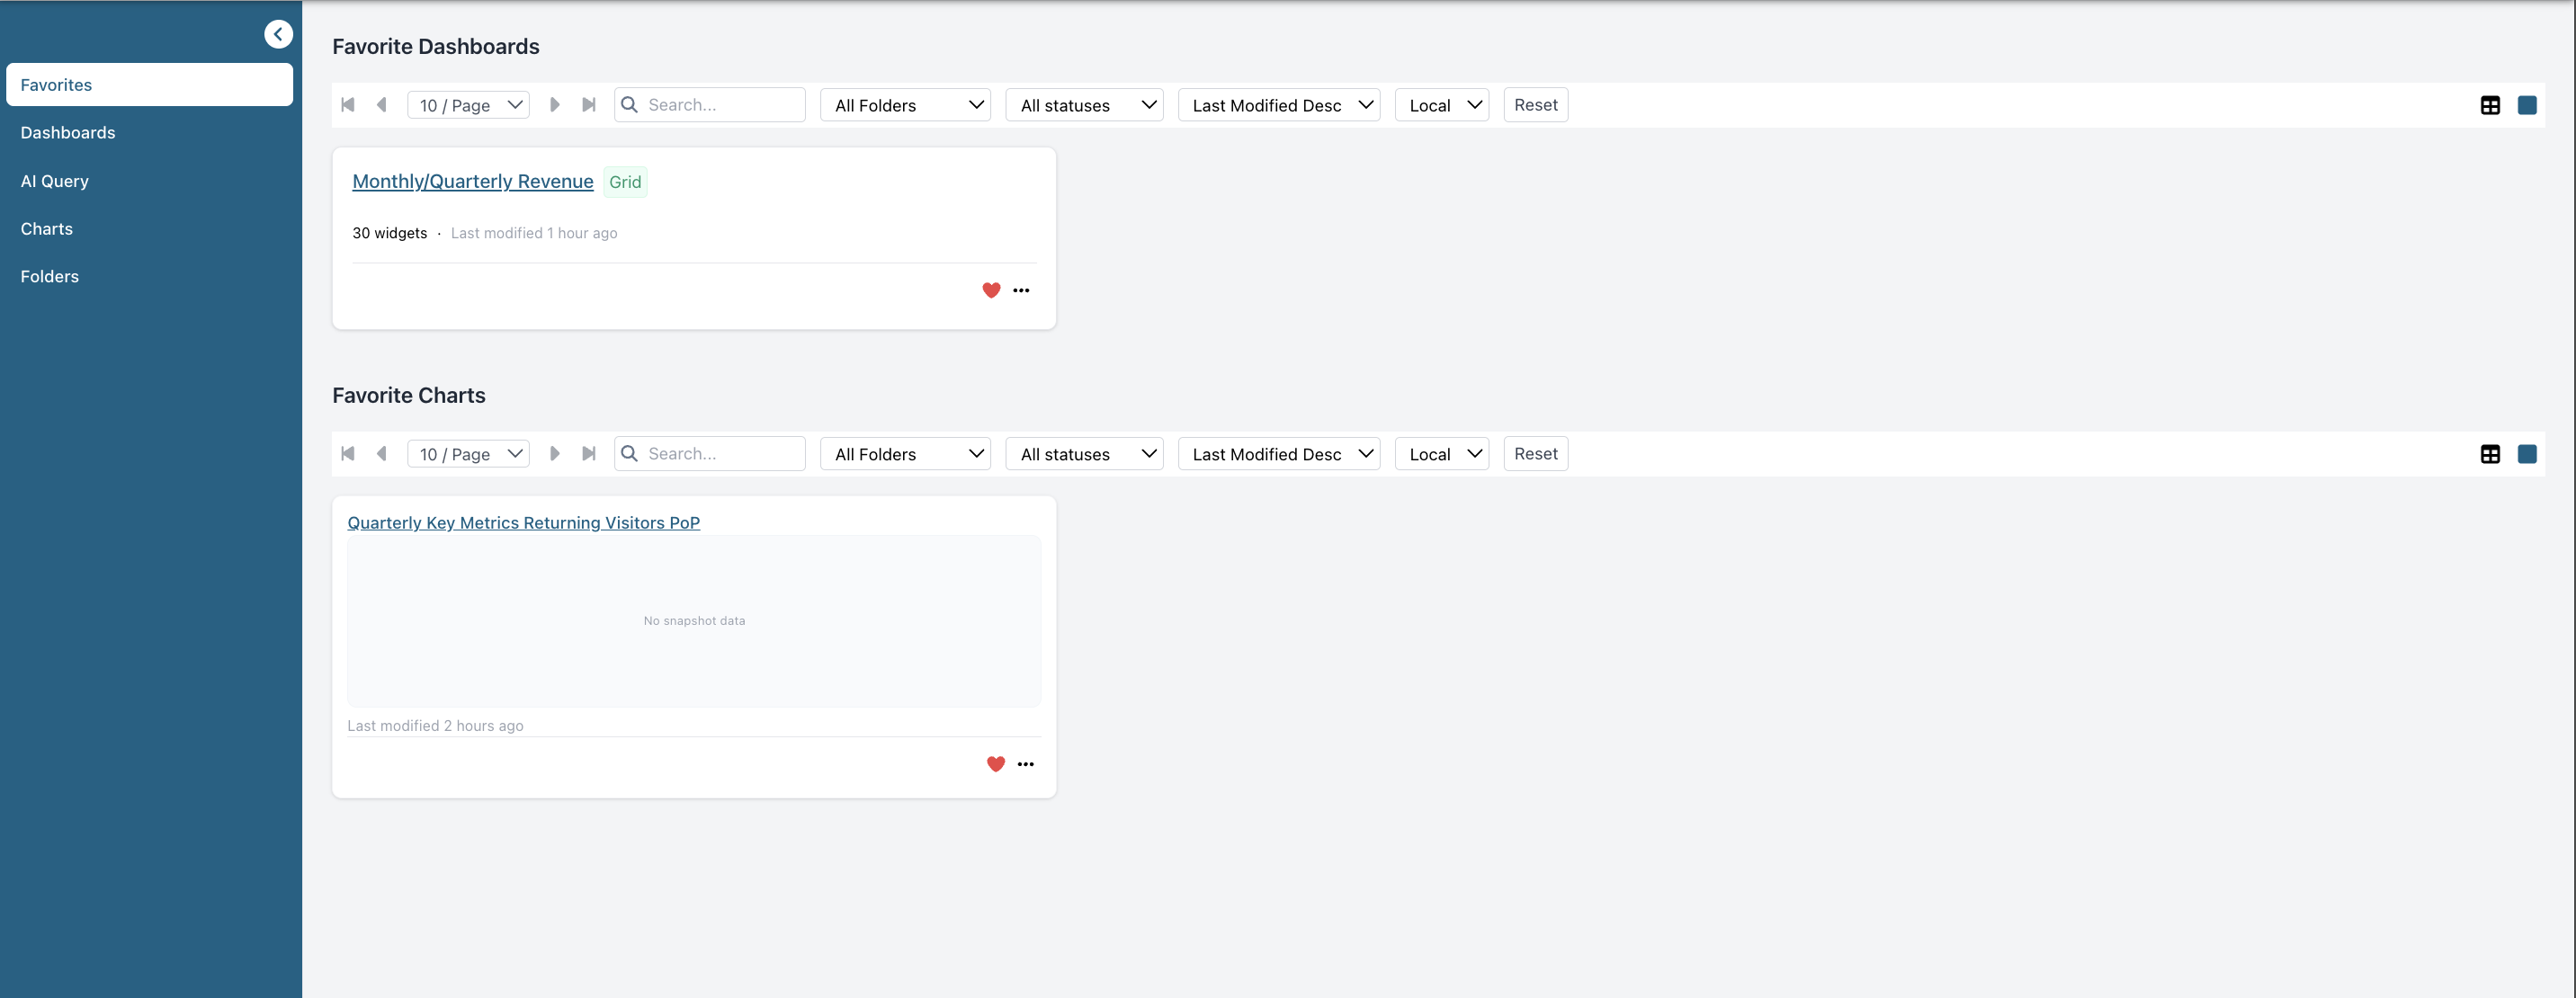Go to previous page in Favorite Dashboards
The image size is (2576, 998).
click(381, 105)
